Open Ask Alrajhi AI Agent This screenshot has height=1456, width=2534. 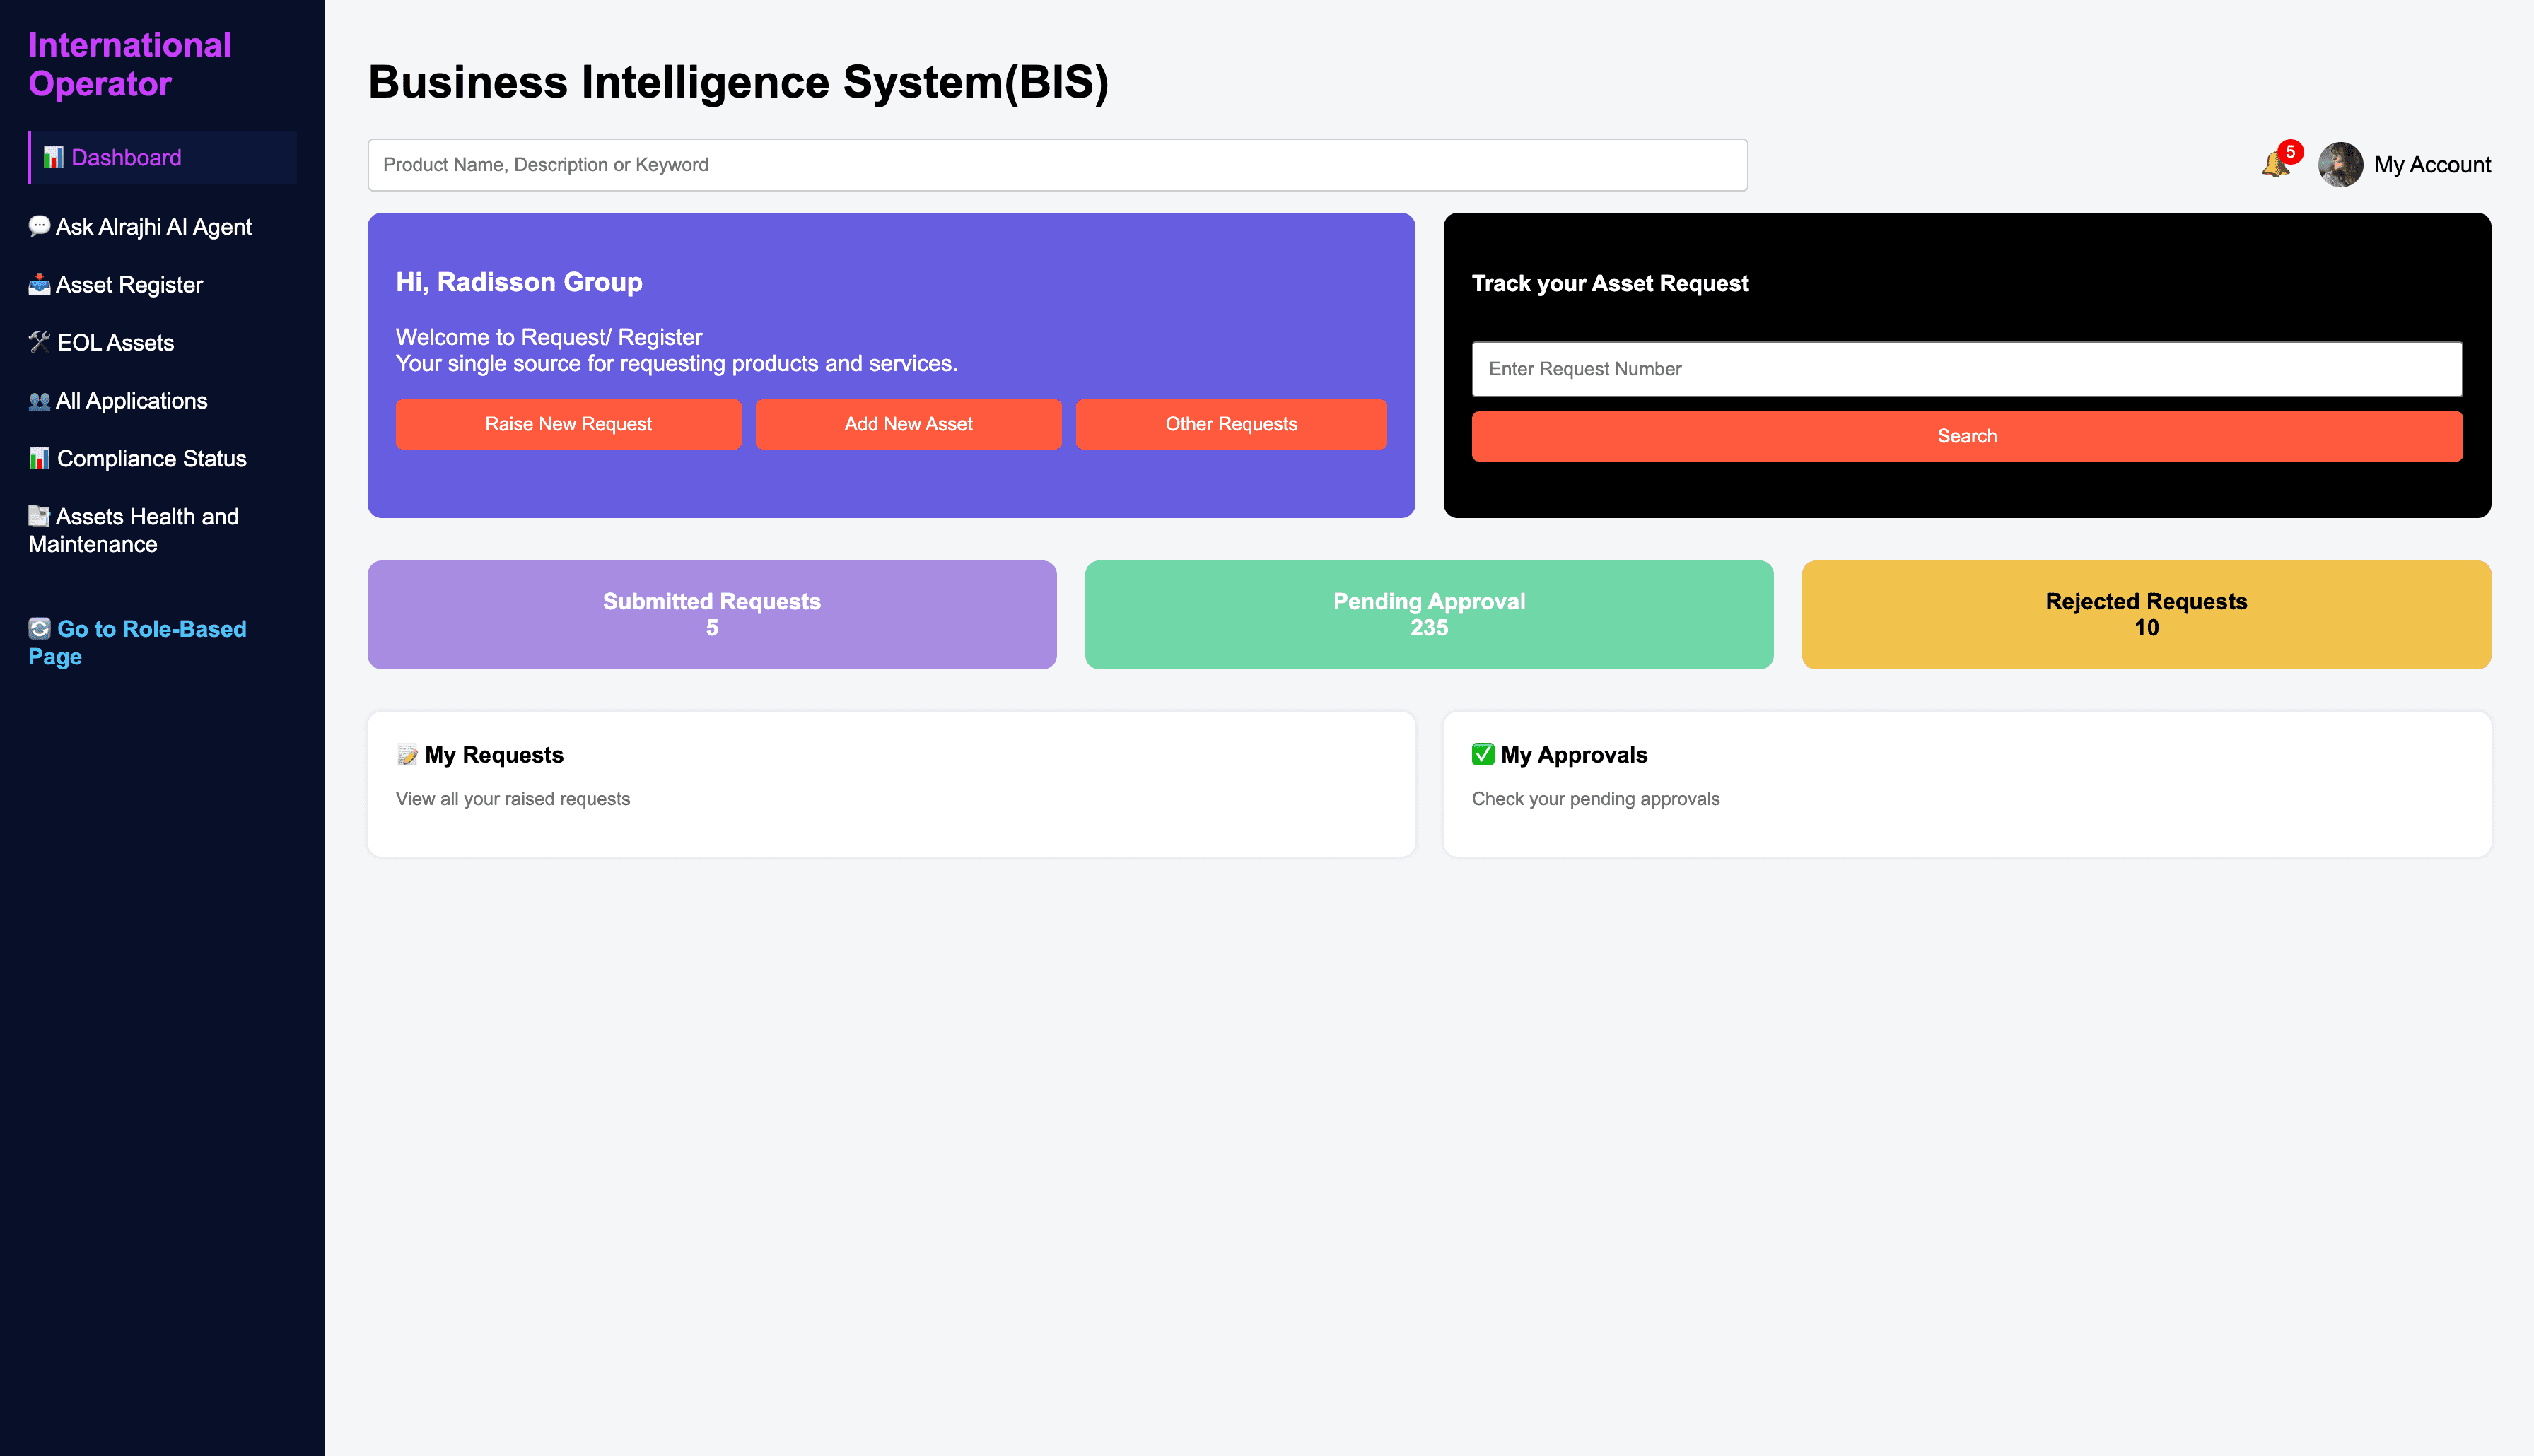pyautogui.click(x=140, y=227)
